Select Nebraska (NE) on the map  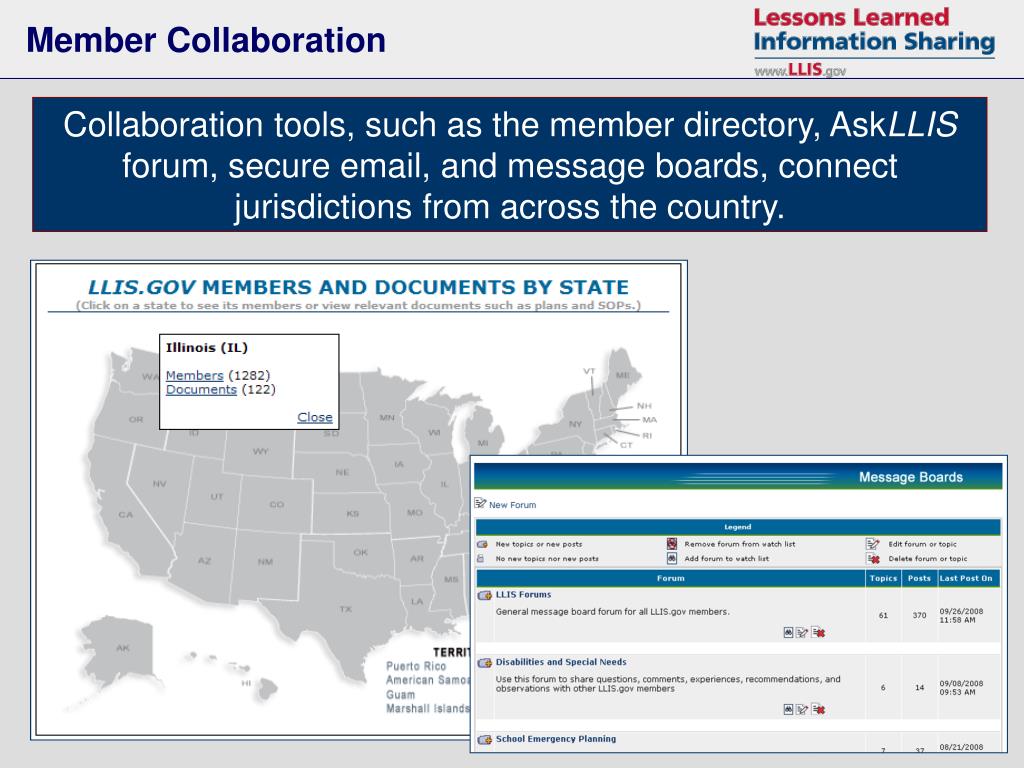point(342,472)
